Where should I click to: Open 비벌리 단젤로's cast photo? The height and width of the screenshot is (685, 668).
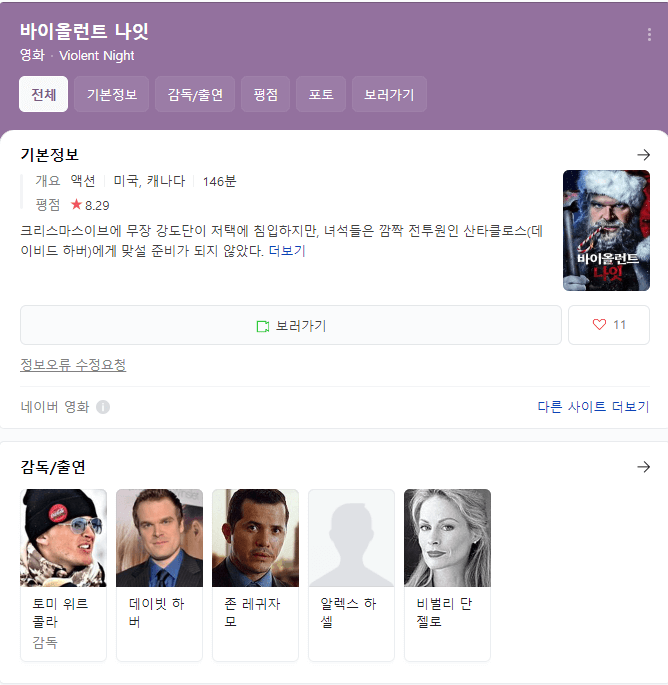click(x=447, y=538)
